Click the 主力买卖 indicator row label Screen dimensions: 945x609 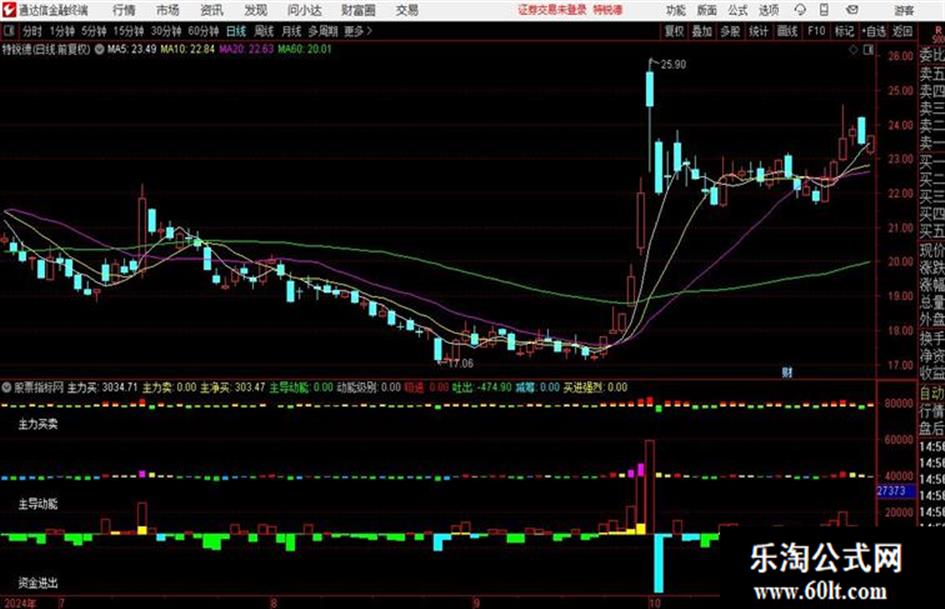(37, 424)
